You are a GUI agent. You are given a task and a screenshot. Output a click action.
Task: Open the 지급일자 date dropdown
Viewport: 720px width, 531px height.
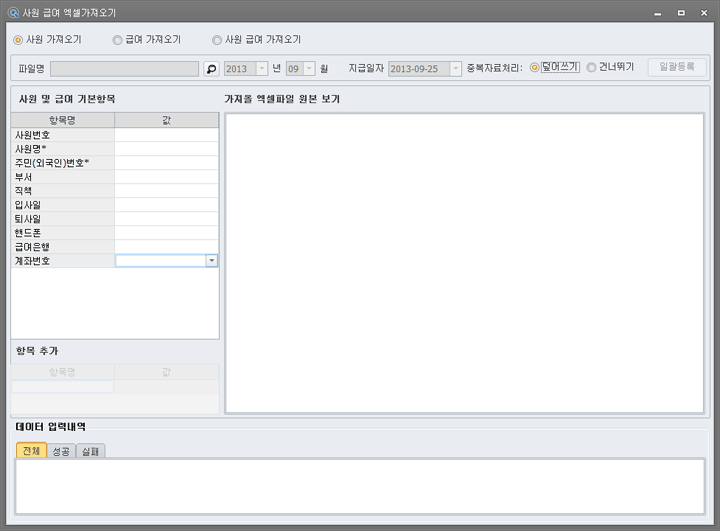[x=454, y=69]
